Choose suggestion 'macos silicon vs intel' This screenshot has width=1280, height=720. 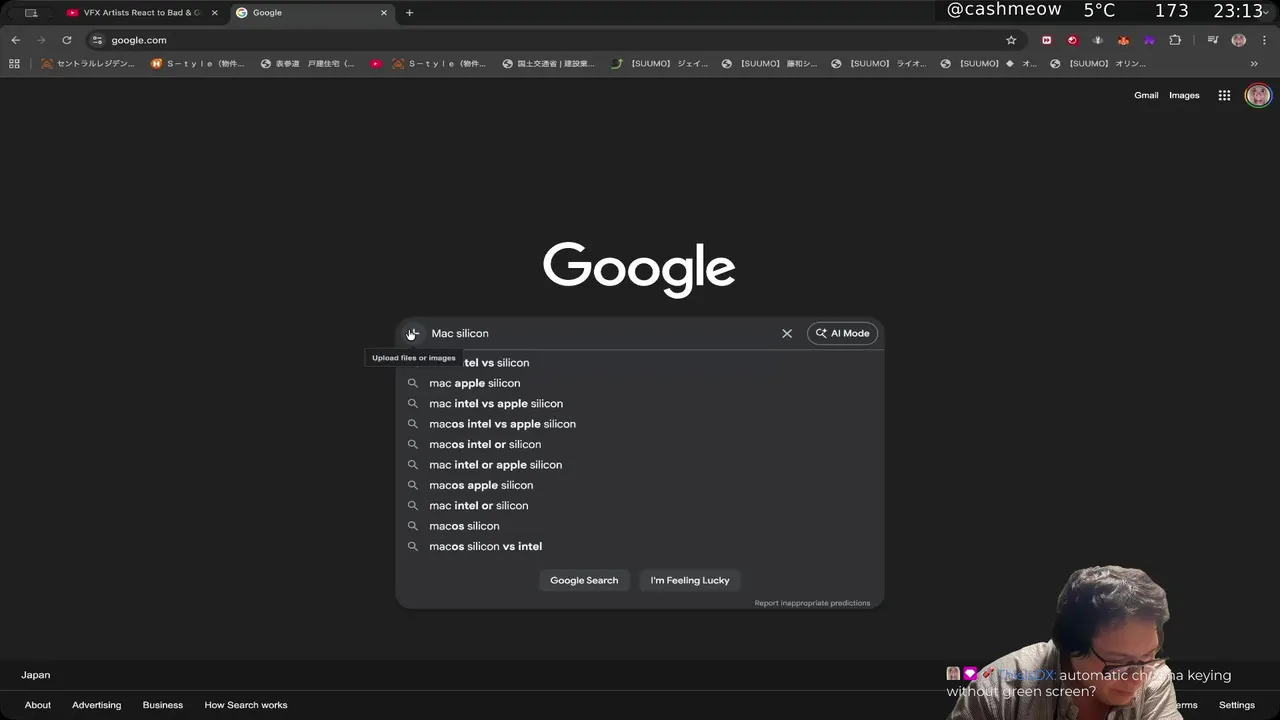(640, 546)
